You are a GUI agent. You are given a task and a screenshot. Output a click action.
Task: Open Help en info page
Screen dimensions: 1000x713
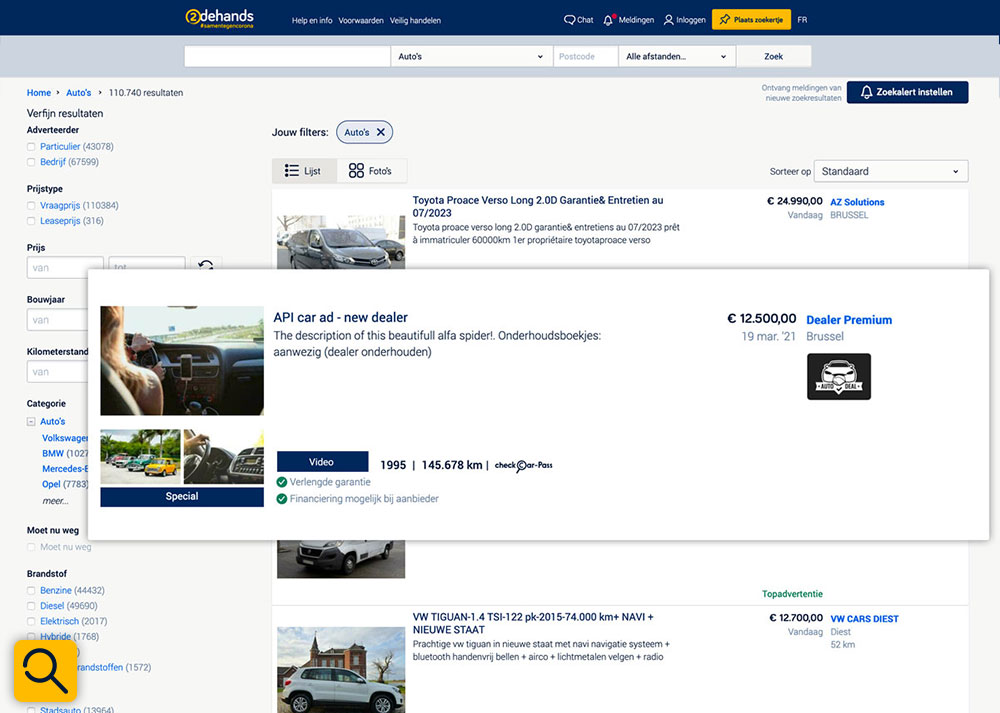click(312, 20)
